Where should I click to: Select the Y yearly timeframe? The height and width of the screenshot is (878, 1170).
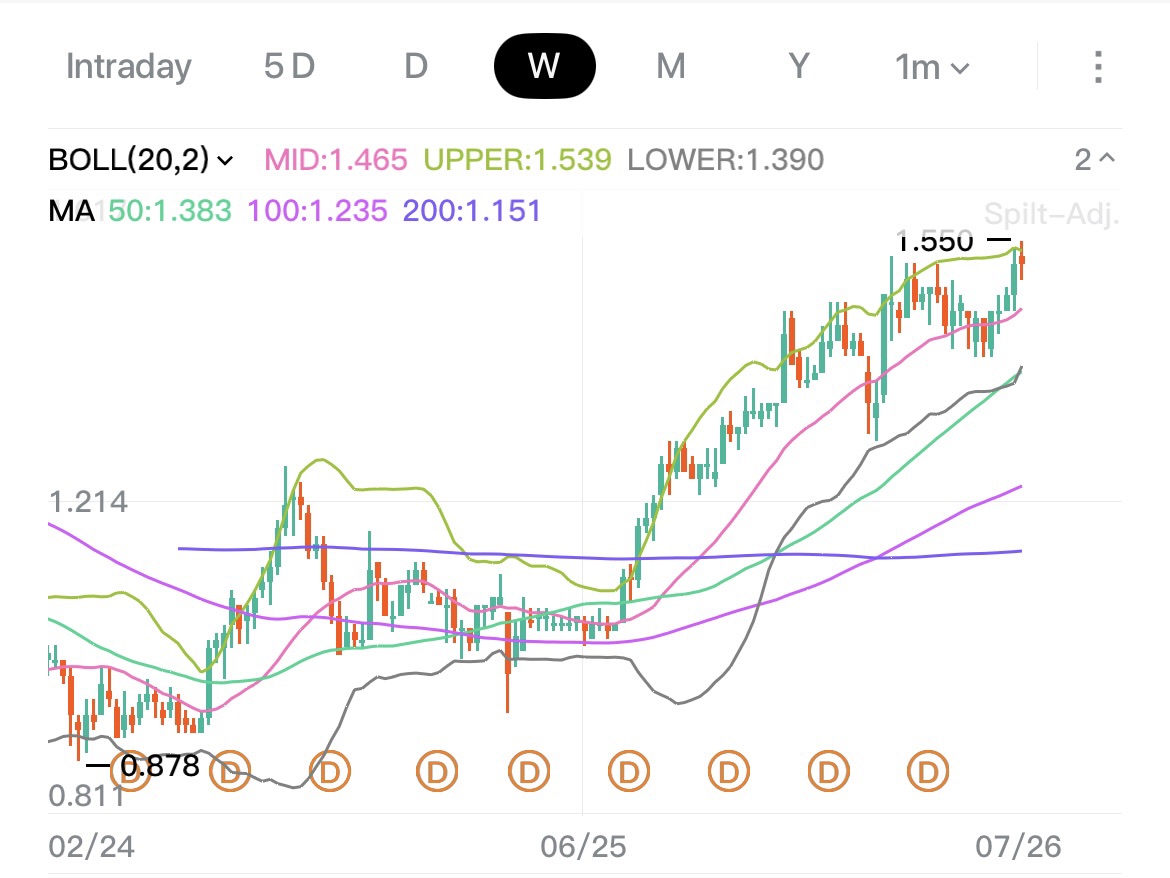coord(798,66)
